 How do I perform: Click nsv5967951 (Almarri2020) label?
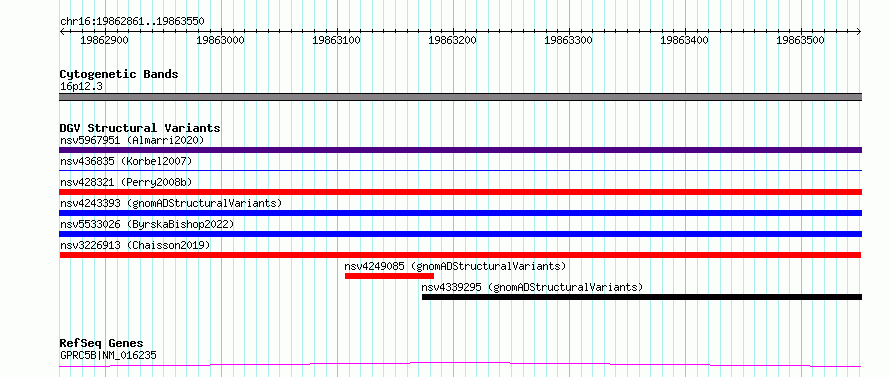[132, 140]
